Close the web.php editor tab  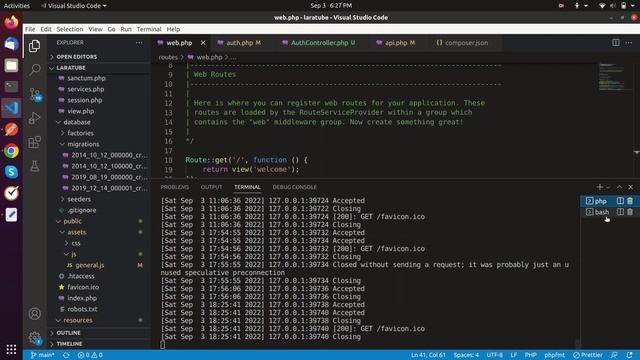pyautogui.click(x=203, y=42)
